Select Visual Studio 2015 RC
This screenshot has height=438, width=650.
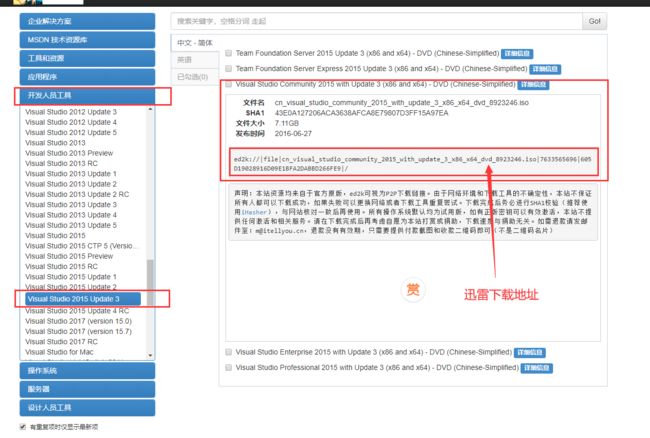pyautogui.click(x=61, y=266)
